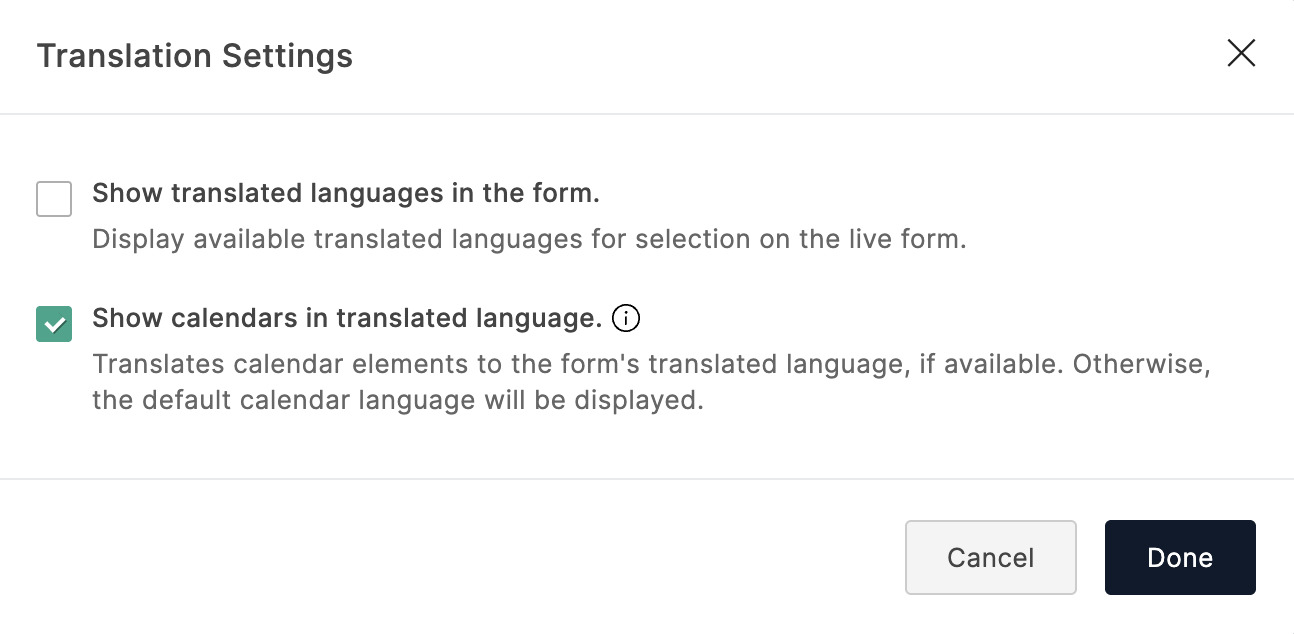
Task: Discard changes with the Cancel button
Action: coord(990,557)
